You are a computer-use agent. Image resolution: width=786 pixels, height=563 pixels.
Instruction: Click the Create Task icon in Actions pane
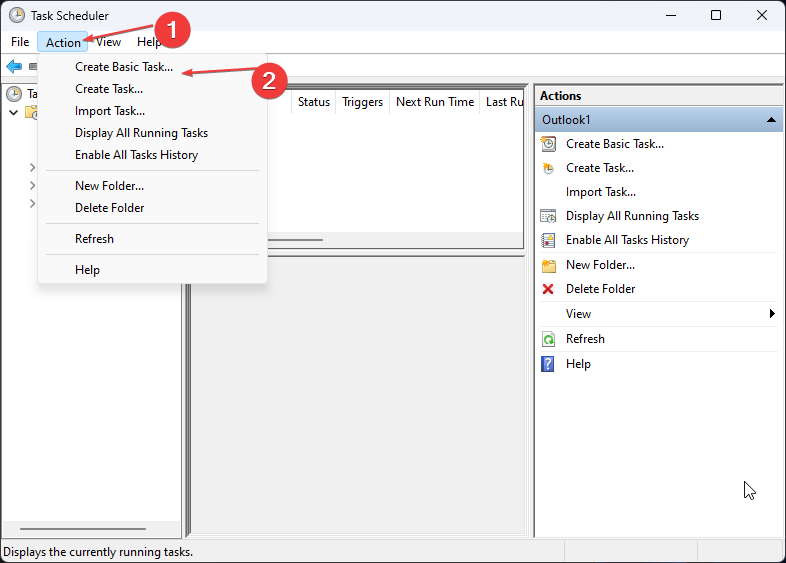[548, 168]
